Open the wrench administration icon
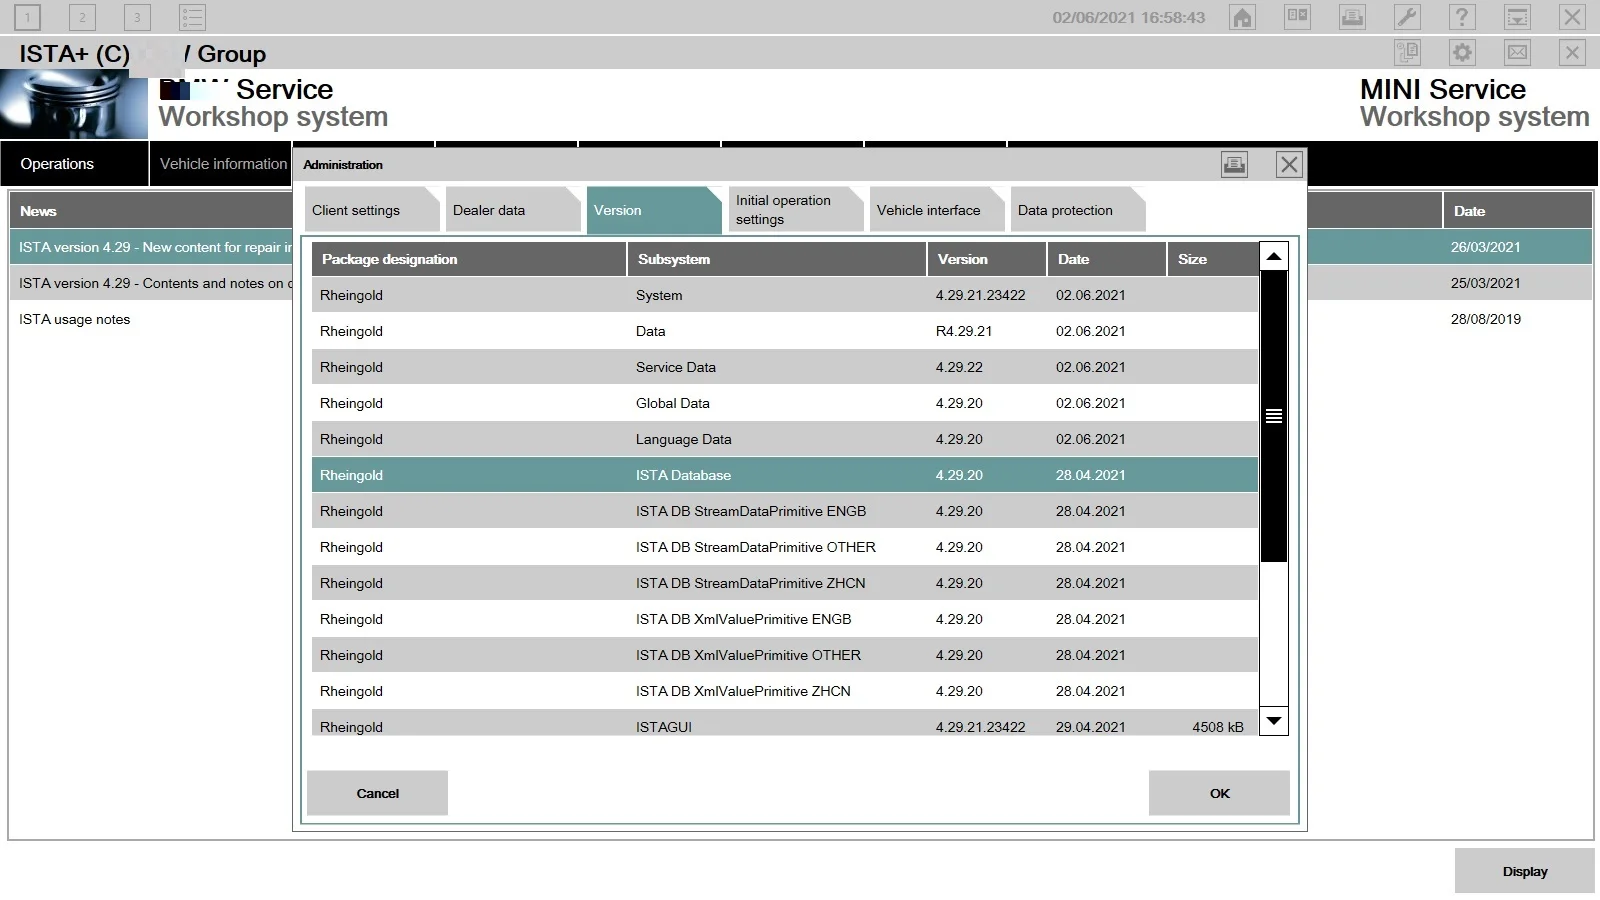Image resolution: width=1600 pixels, height=900 pixels. click(x=1407, y=17)
